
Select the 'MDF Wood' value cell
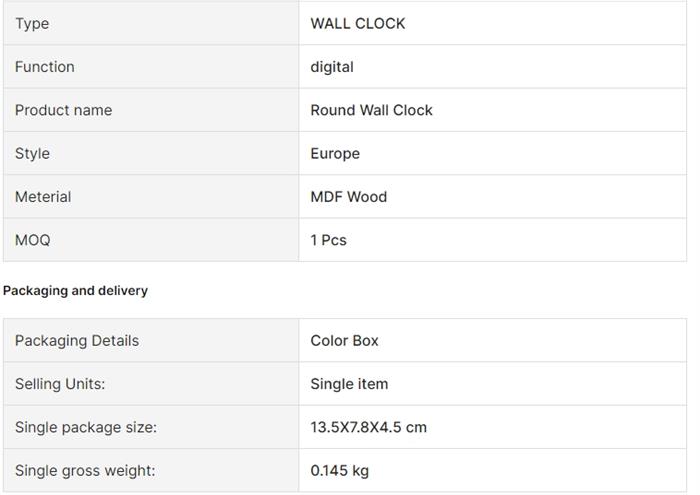[348, 197]
